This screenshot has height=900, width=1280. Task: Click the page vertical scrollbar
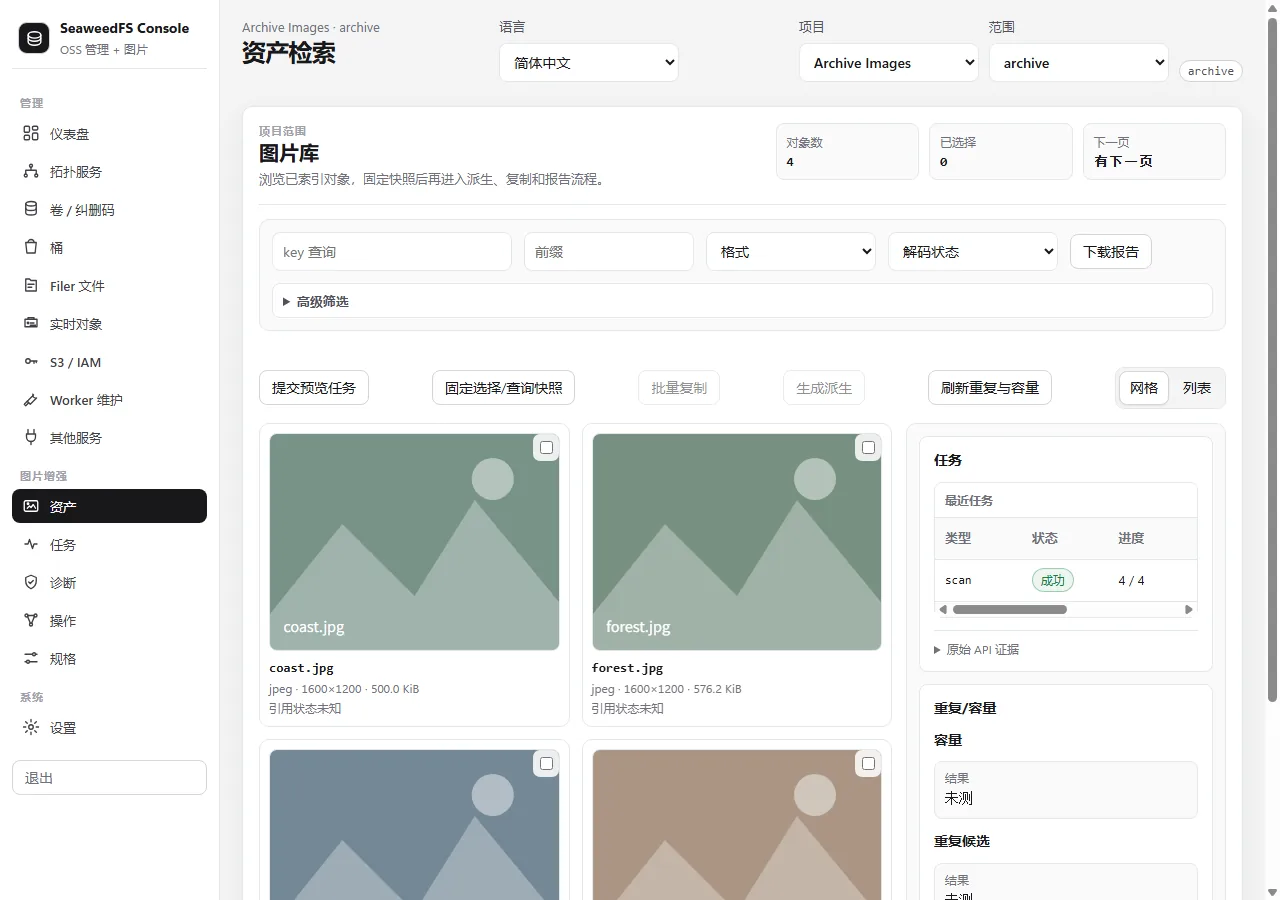point(1272,360)
